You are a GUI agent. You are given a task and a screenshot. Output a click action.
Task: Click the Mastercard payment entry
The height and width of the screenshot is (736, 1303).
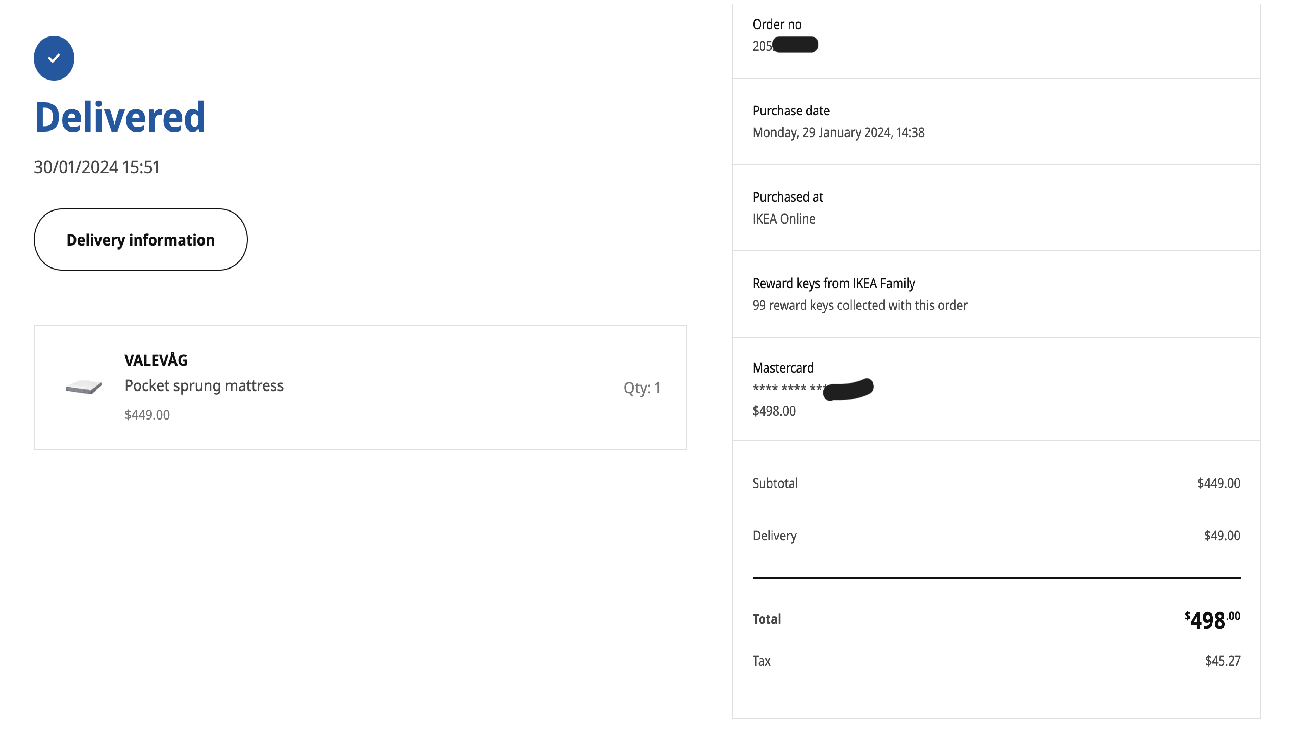[996, 389]
